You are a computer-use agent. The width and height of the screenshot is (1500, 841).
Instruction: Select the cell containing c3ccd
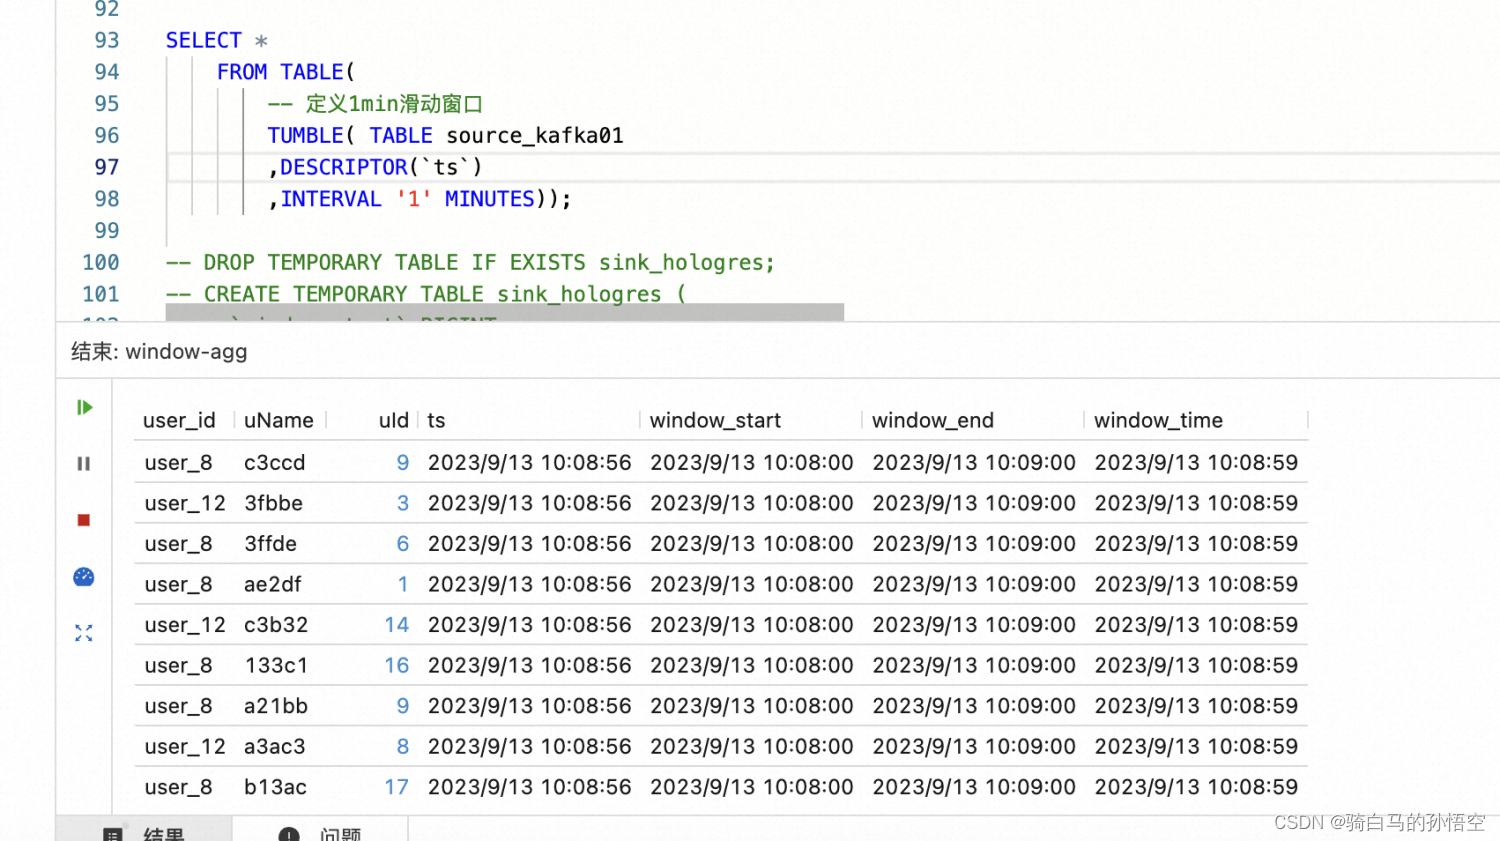click(275, 463)
